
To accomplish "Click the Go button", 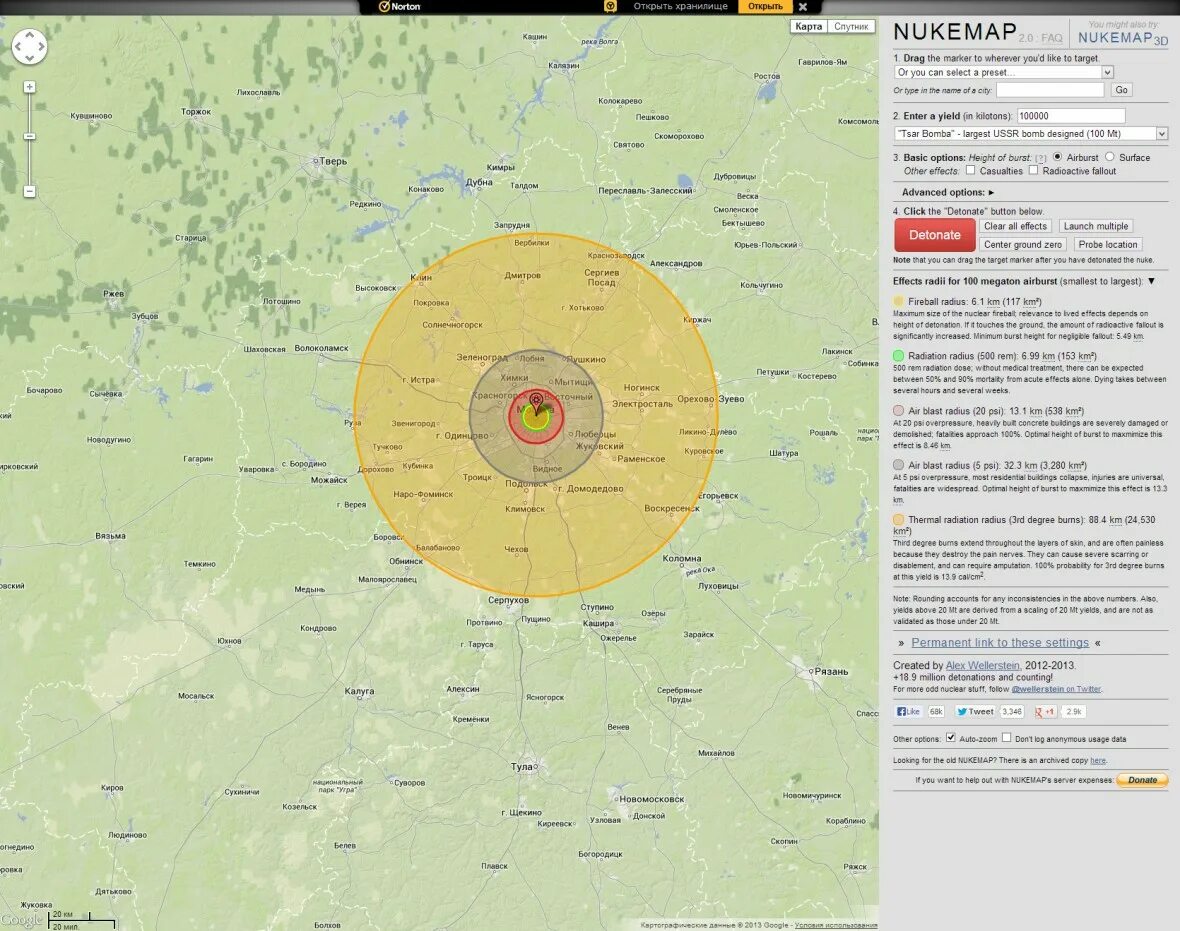I will 1121,90.
